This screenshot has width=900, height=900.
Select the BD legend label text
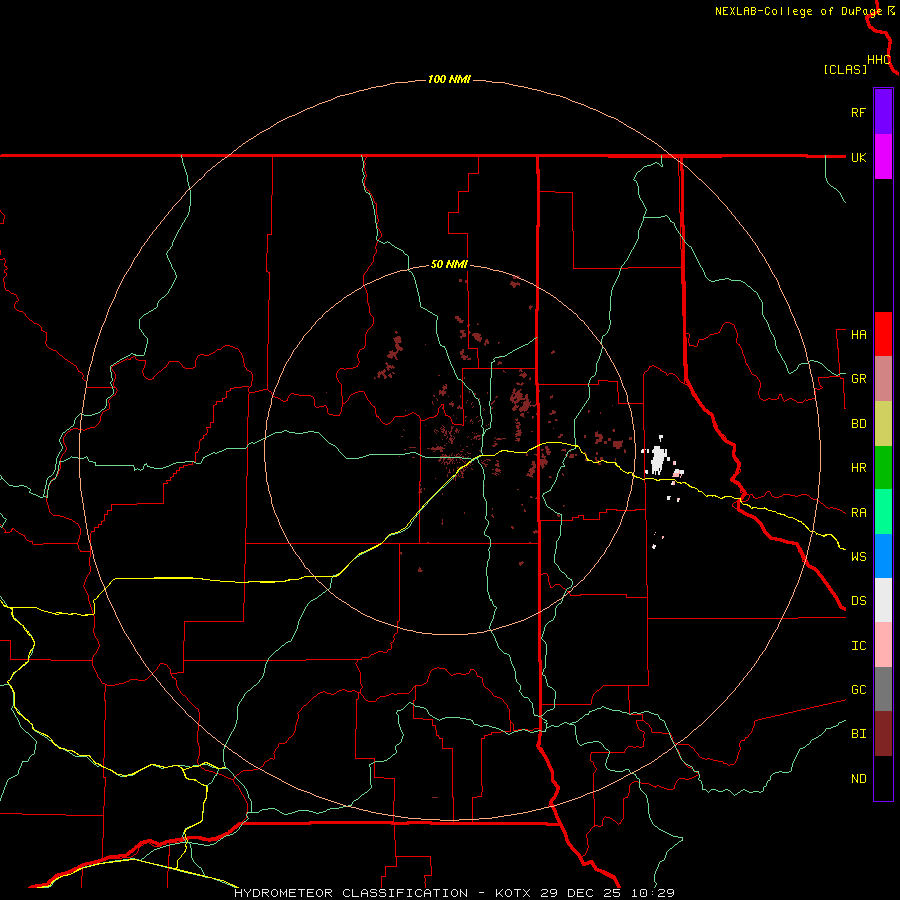pyautogui.click(x=858, y=424)
